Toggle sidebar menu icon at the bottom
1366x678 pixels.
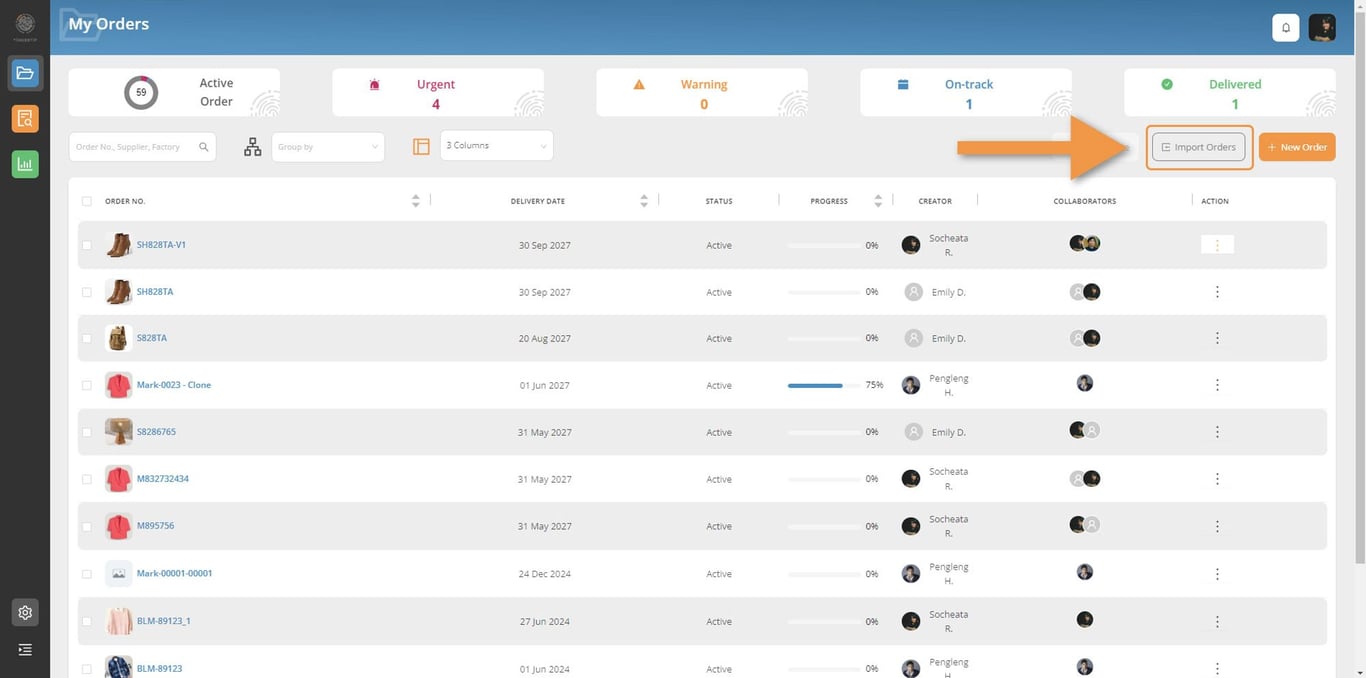point(25,650)
